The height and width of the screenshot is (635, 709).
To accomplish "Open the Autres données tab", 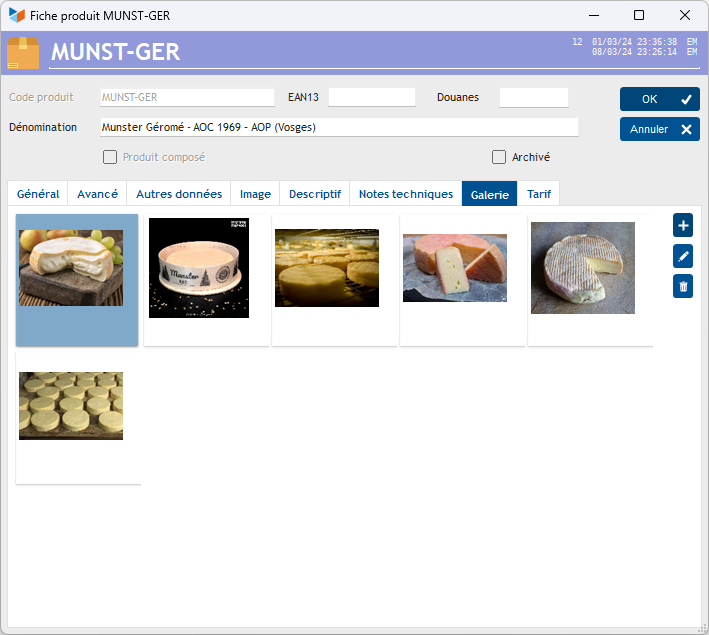I will click(x=179, y=194).
